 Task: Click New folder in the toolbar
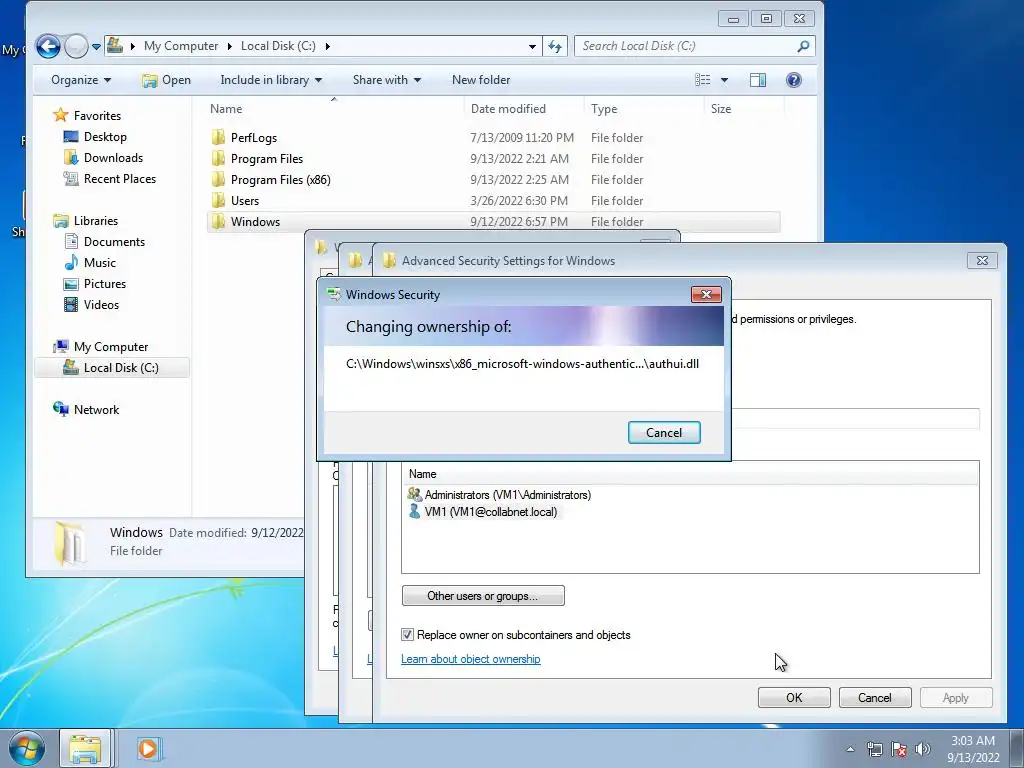click(x=481, y=80)
